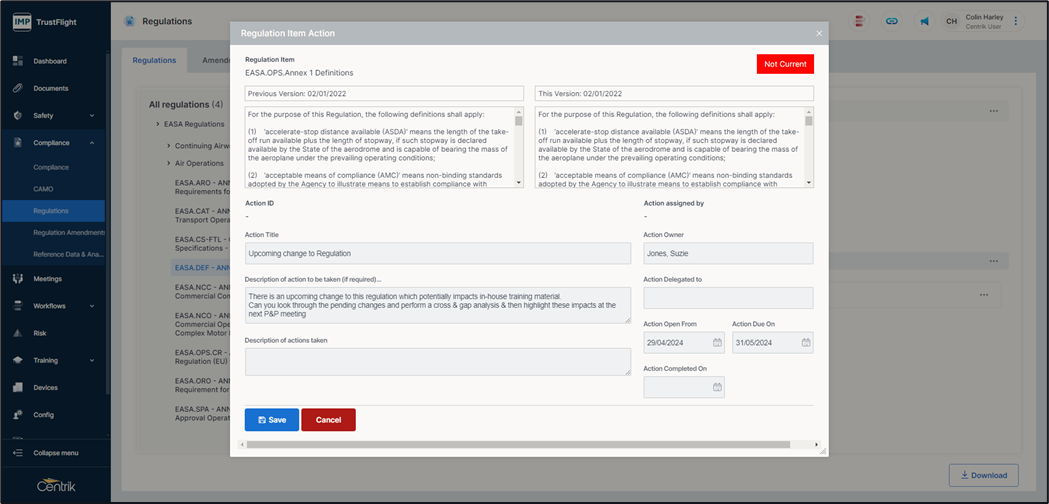
Task: Select the EASA.SPA regulation row
Action: point(202,413)
